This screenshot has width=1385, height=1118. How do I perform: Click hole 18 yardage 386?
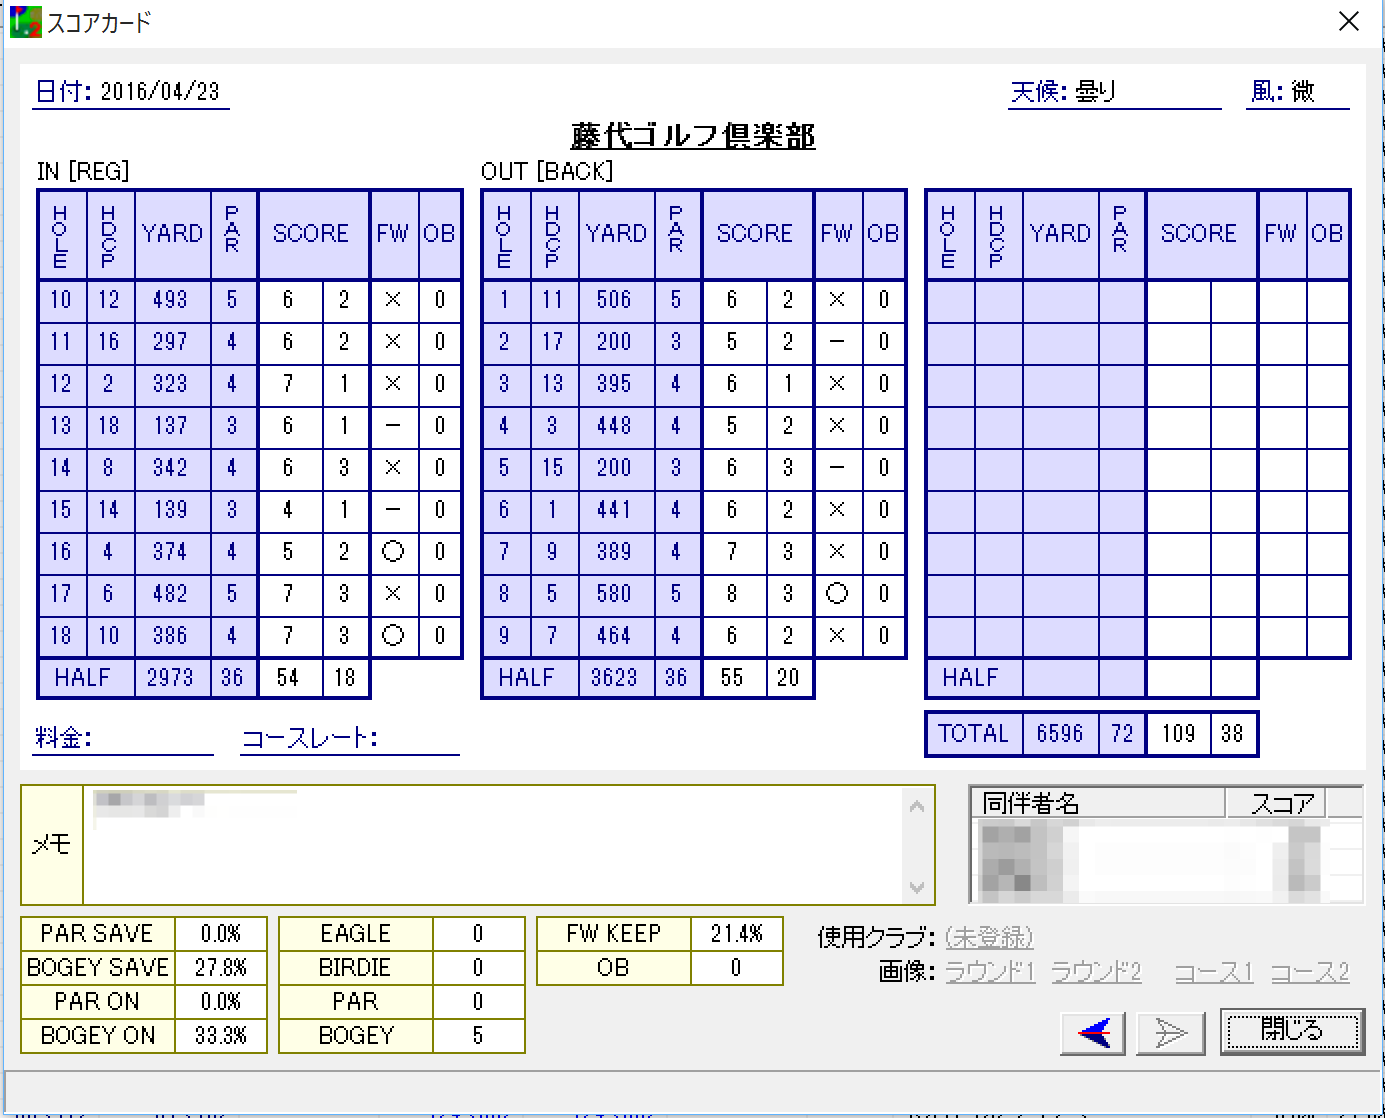click(x=170, y=636)
